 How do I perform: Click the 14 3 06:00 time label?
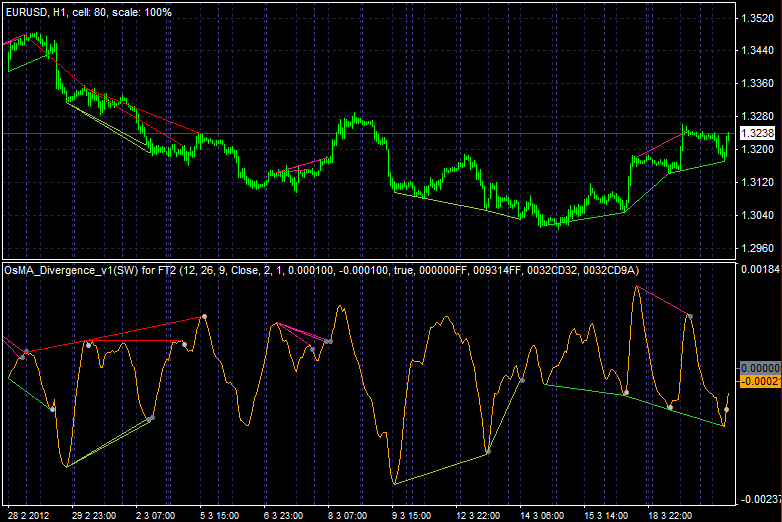(x=542, y=516)
